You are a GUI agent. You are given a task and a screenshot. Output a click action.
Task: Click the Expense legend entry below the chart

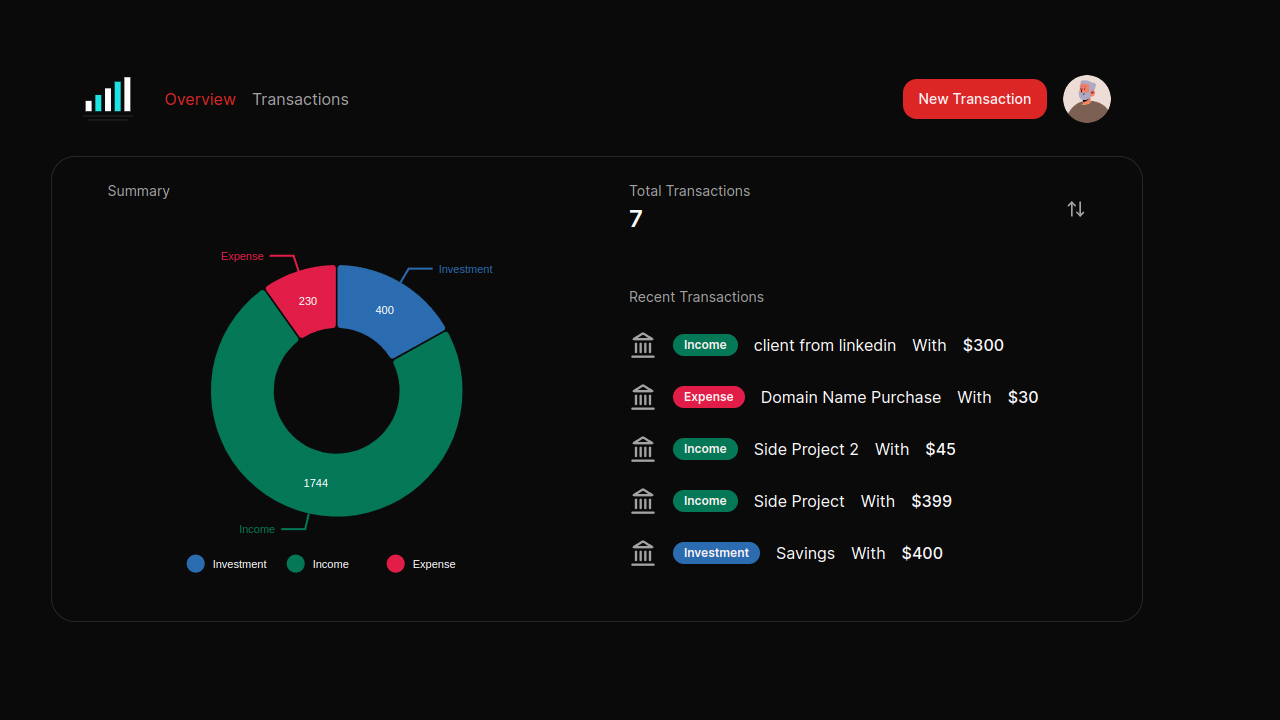click(419, 564)
